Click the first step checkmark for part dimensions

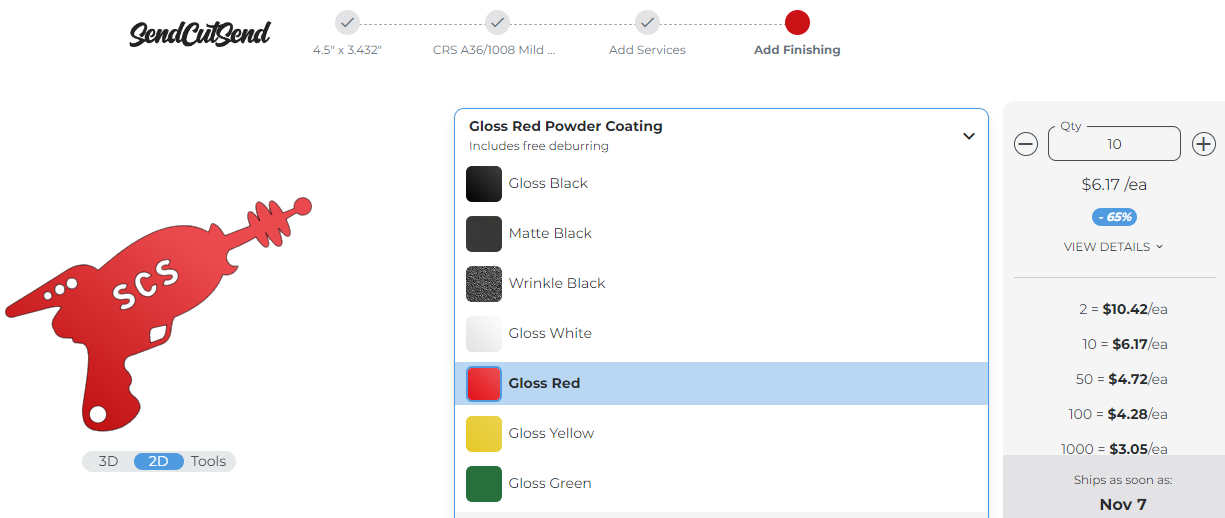[347, 22]
